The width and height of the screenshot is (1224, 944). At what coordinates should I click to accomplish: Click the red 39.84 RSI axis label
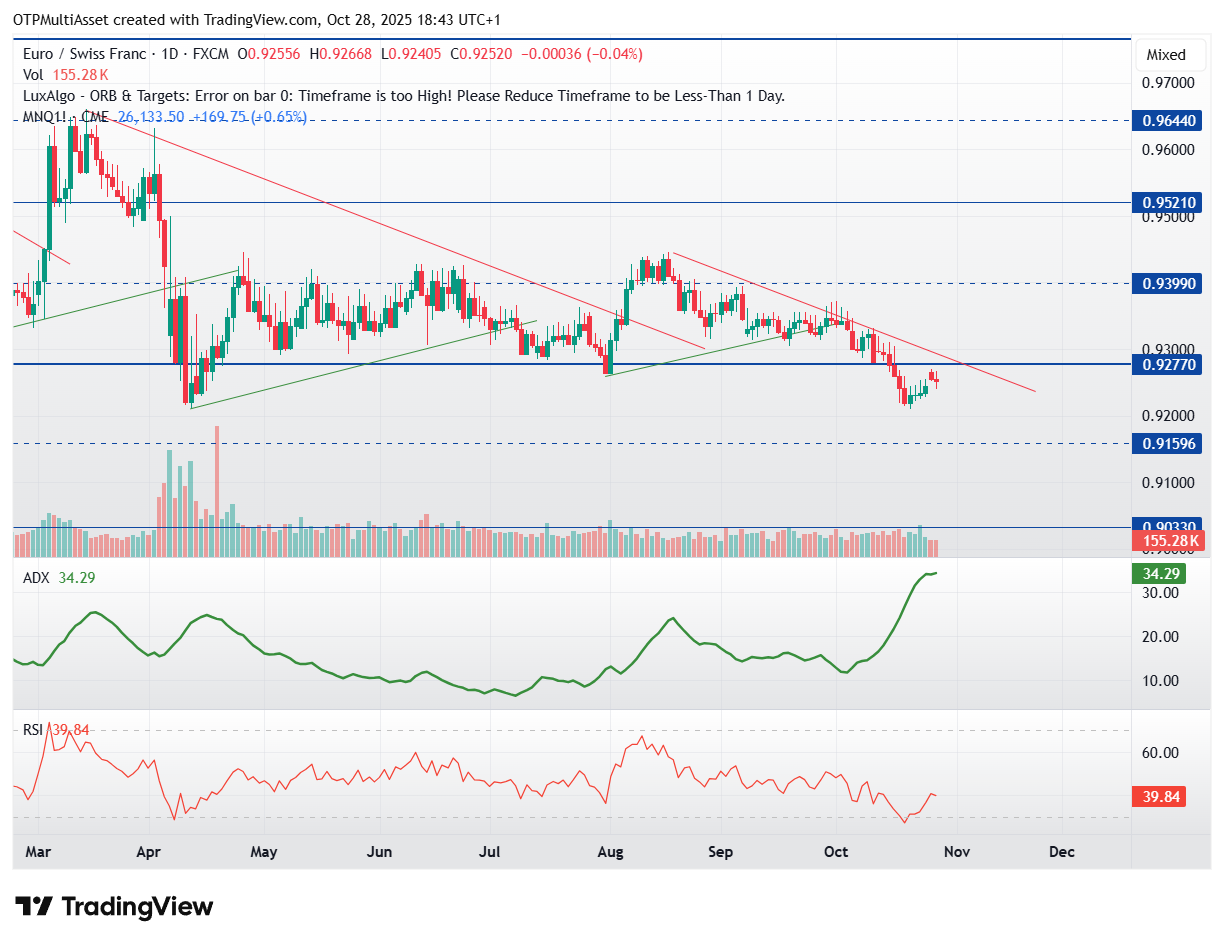(x=1159, y=797)
